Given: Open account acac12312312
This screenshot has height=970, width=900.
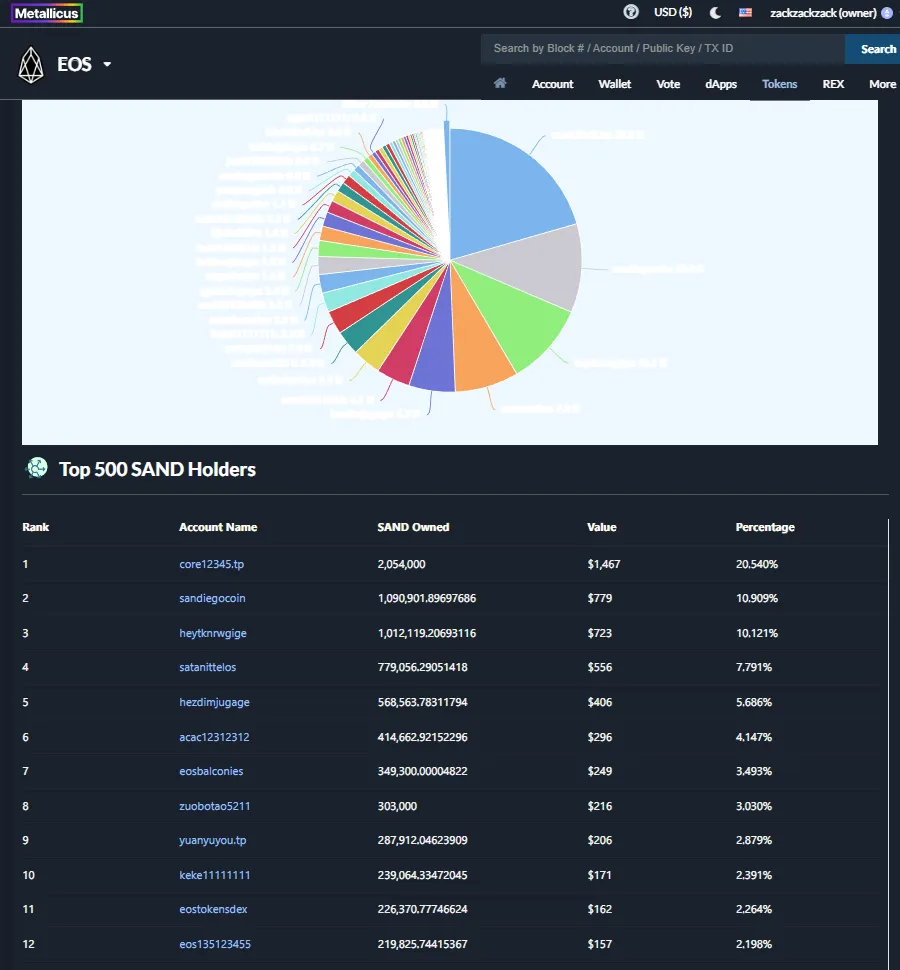Looking at the screenshot, I should pyautogui.click(x=214, y=737).
